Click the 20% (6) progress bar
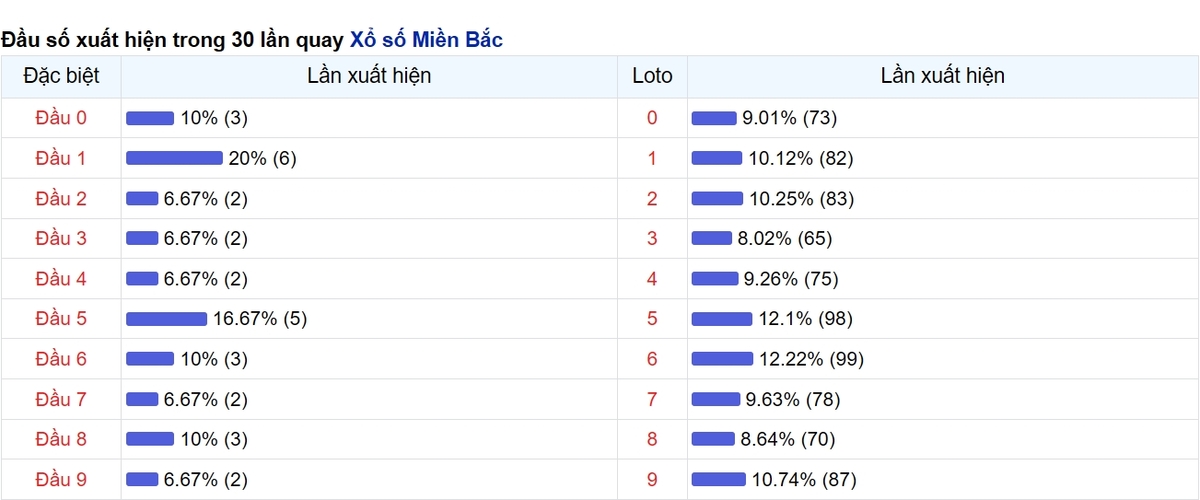 (174, 158)
